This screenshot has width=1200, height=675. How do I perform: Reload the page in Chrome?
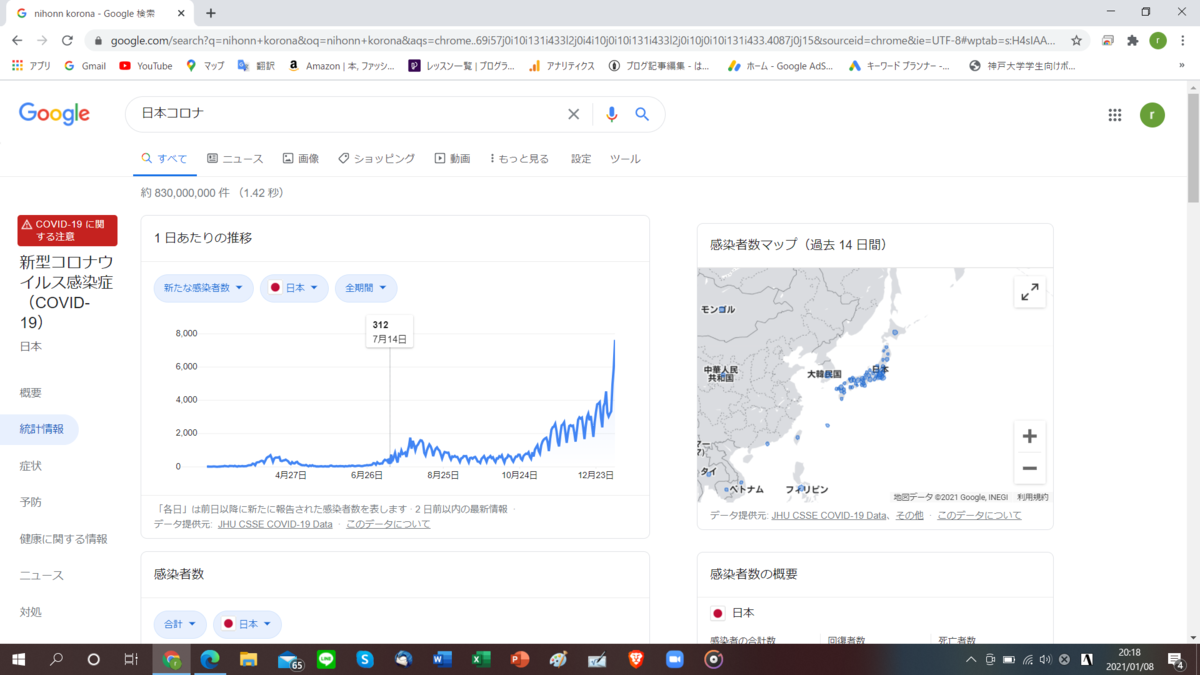tap(67, 40)
